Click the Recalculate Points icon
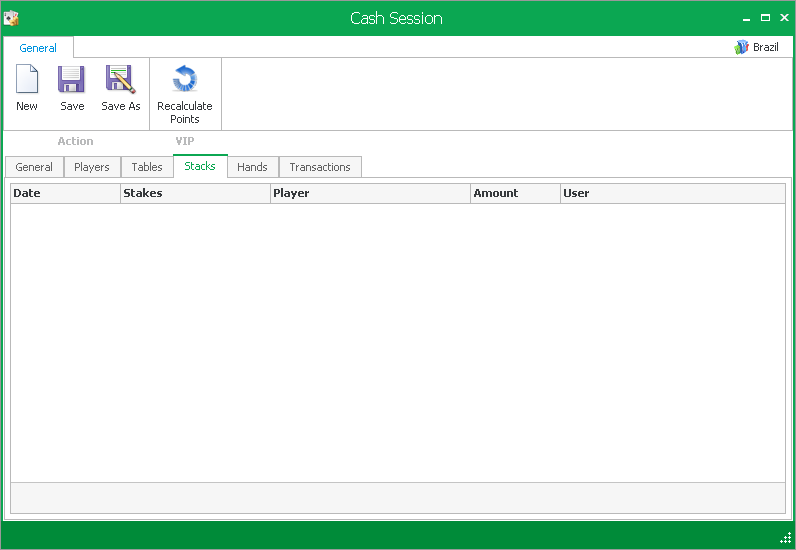796x550 pixels. (x=185, y=79)
